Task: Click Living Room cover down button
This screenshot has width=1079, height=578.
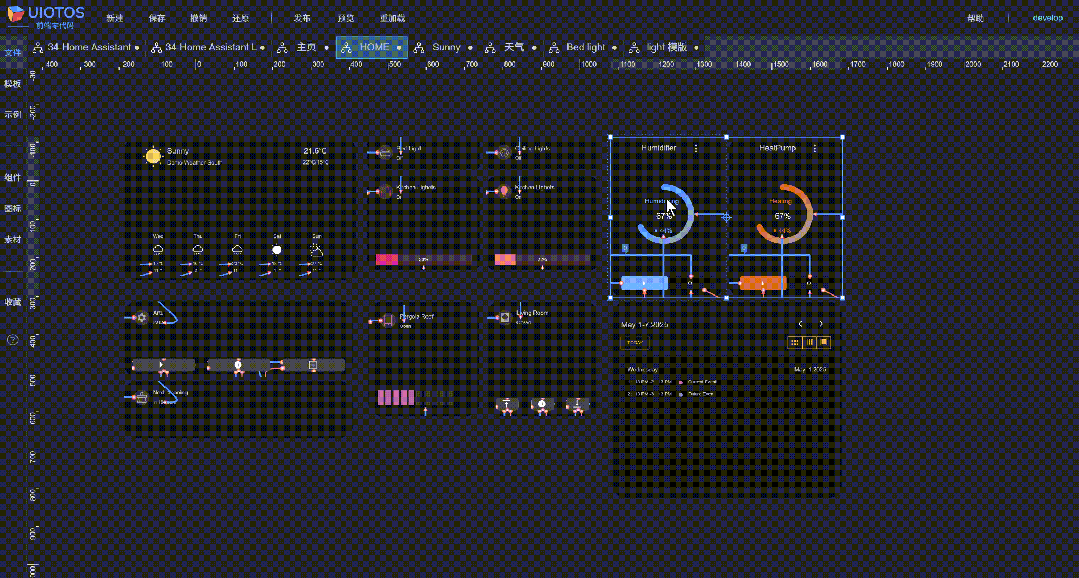Action: tap(577, 403)
